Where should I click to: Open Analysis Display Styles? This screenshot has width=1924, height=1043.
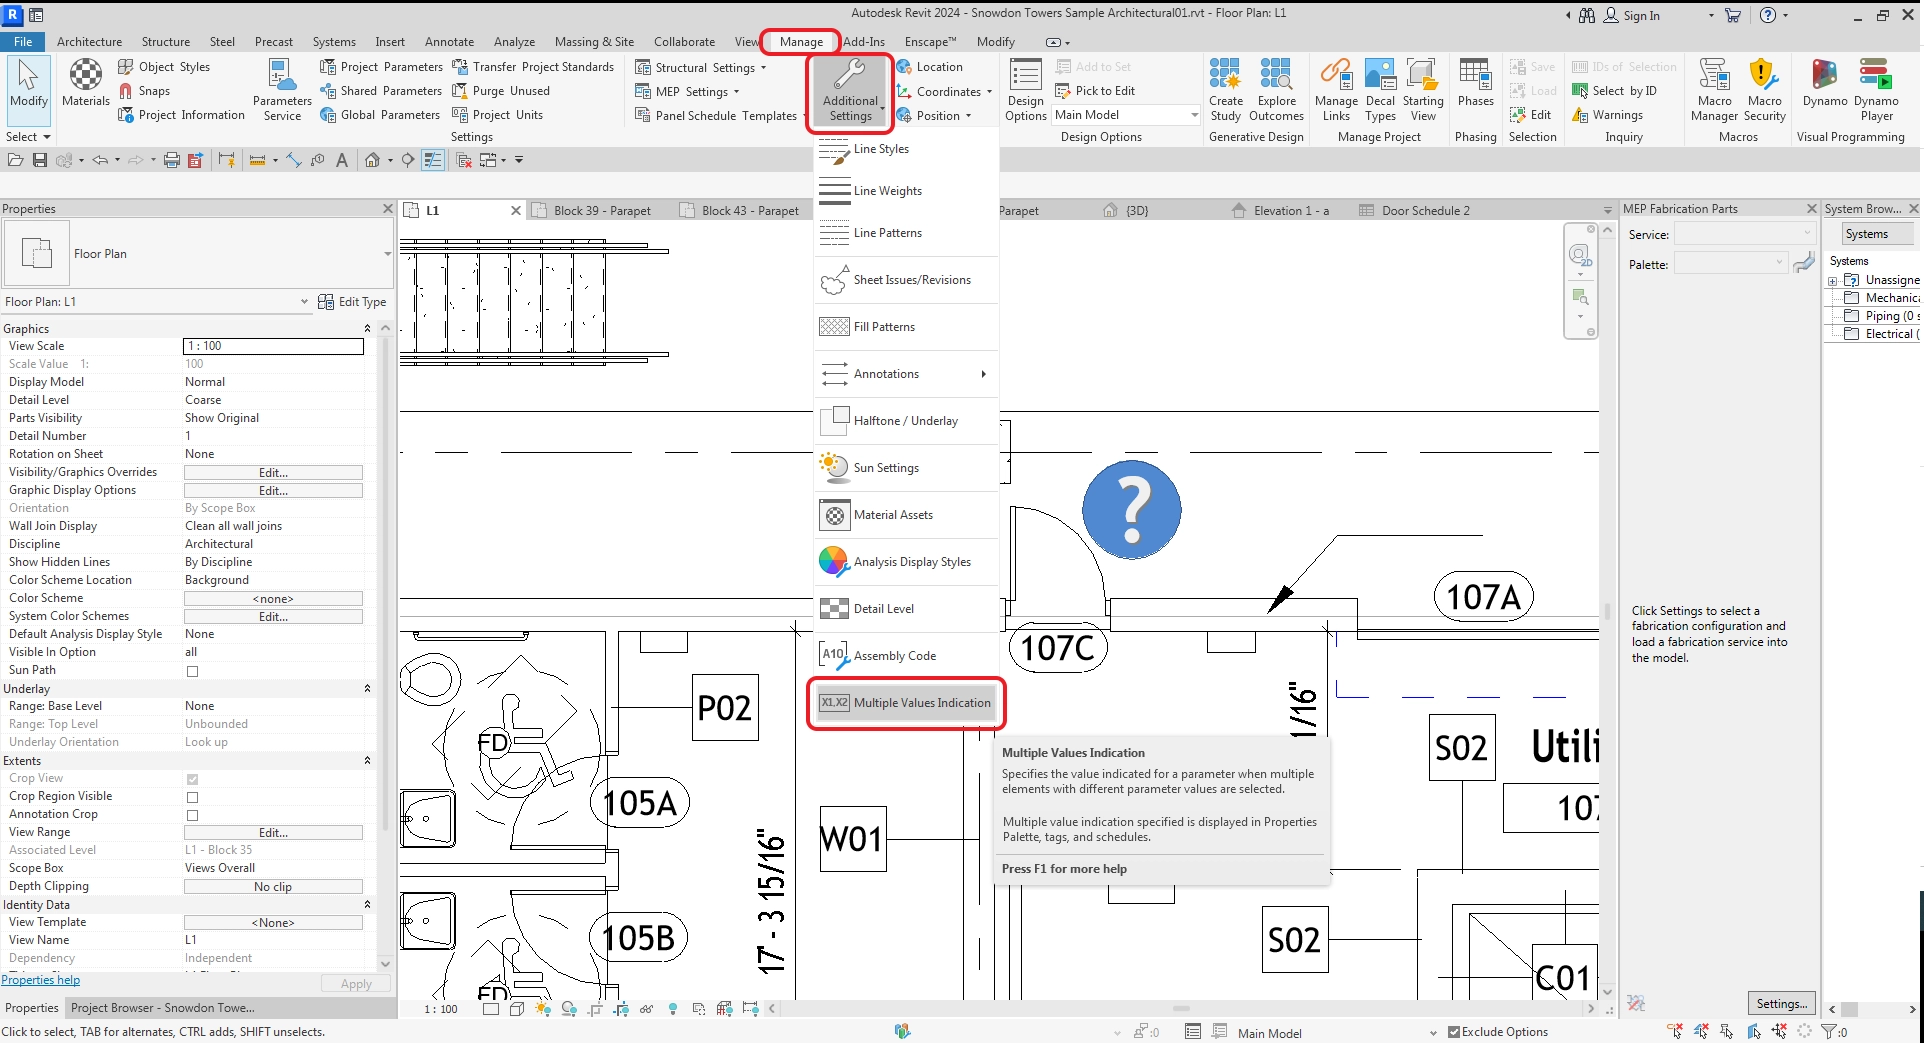tap(906, 562)
